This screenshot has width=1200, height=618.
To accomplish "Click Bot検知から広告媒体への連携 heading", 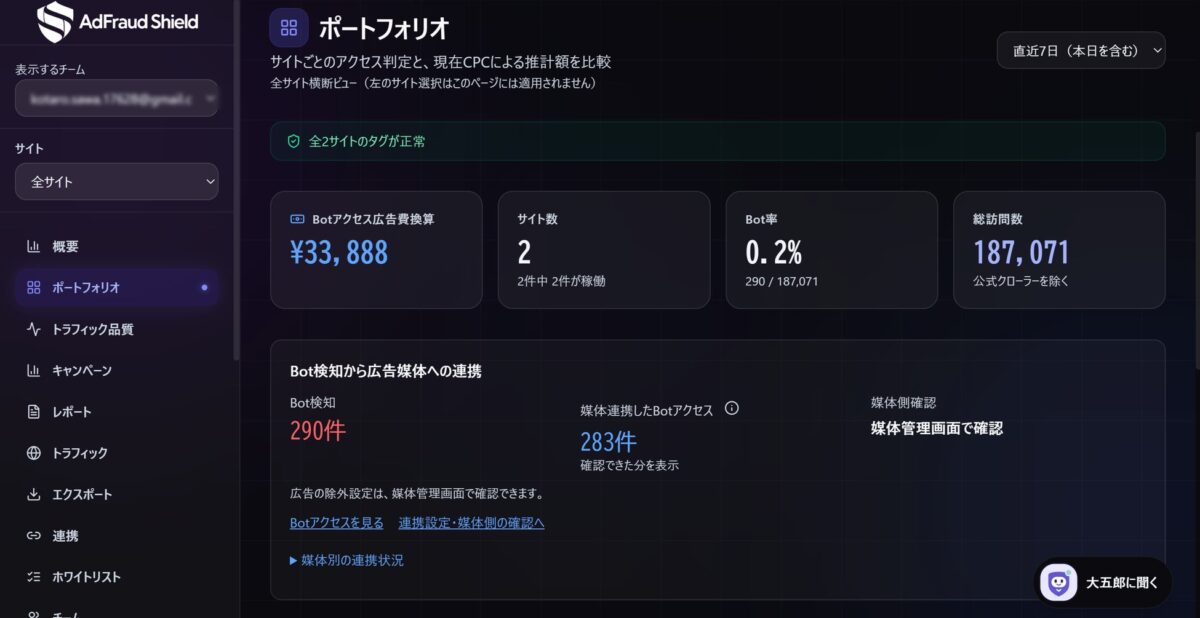I will tap(386, 371).
